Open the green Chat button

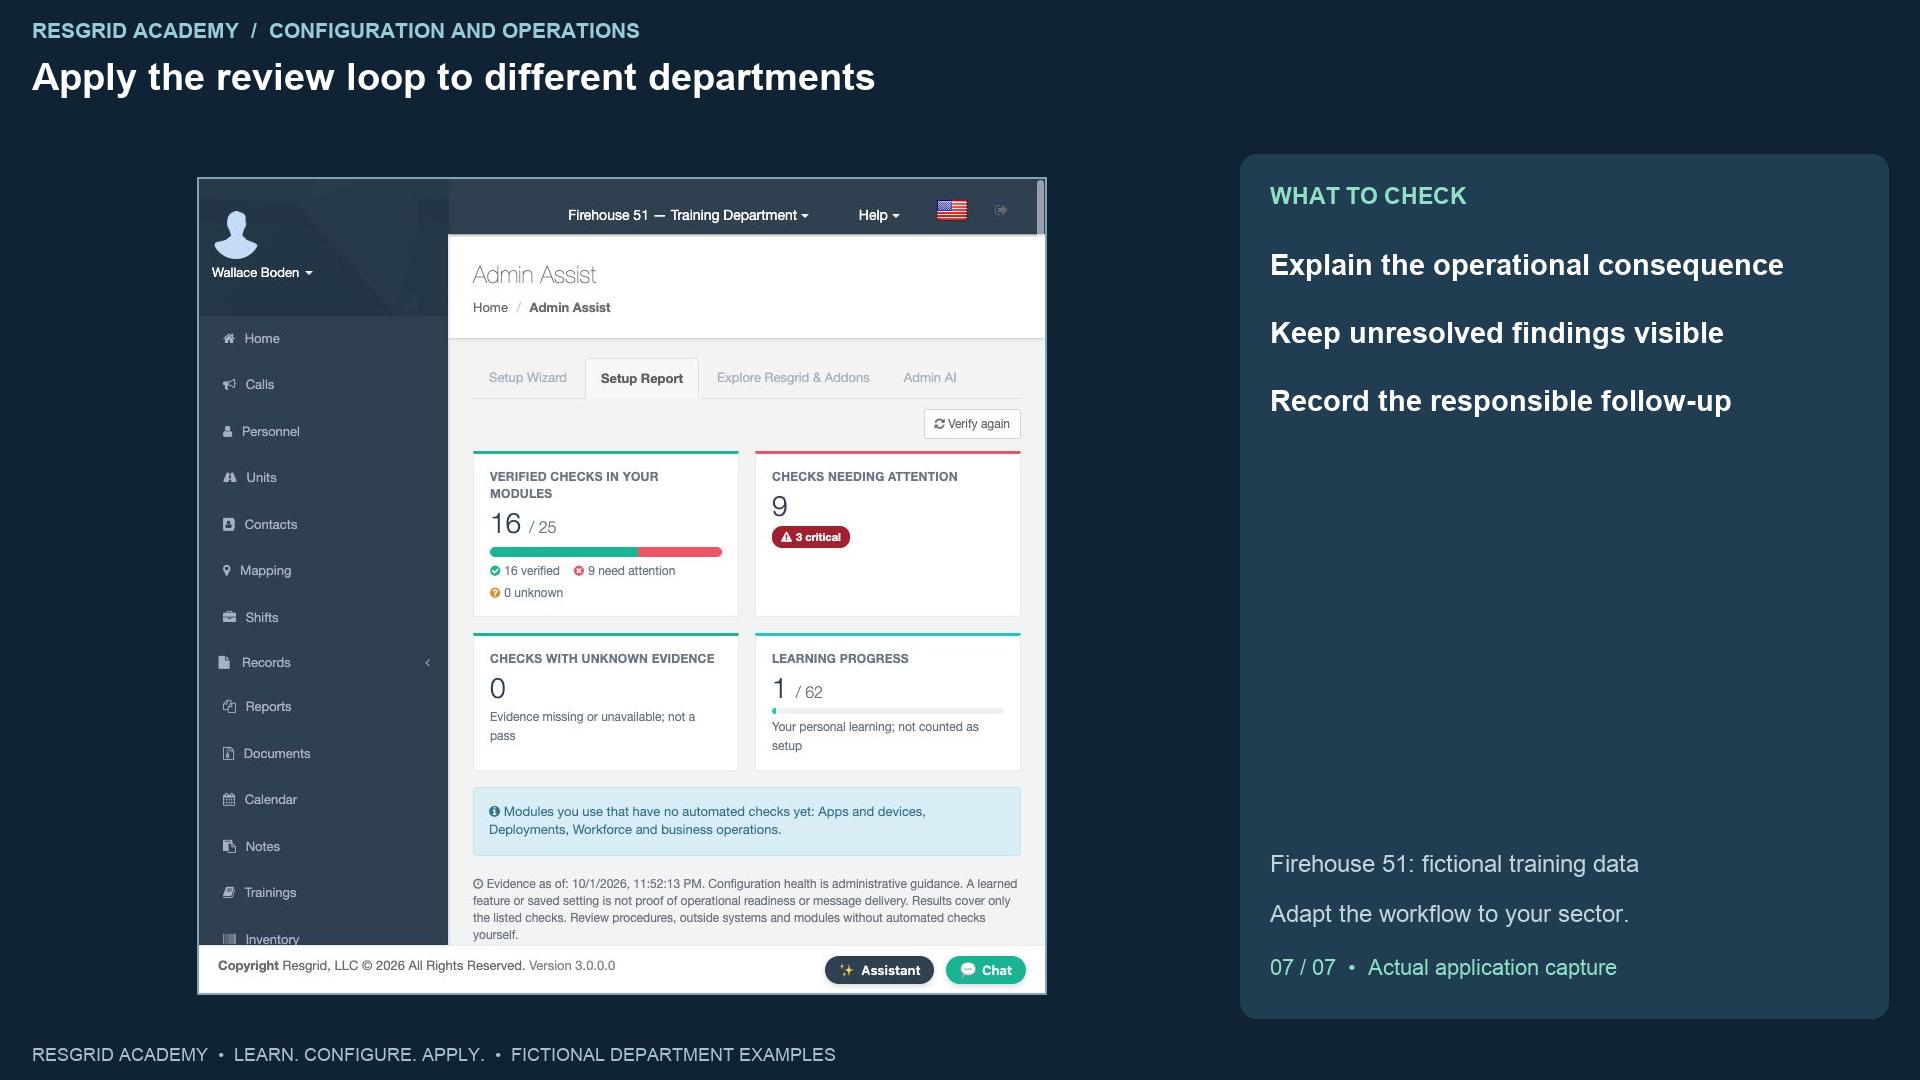coord(986,971)
